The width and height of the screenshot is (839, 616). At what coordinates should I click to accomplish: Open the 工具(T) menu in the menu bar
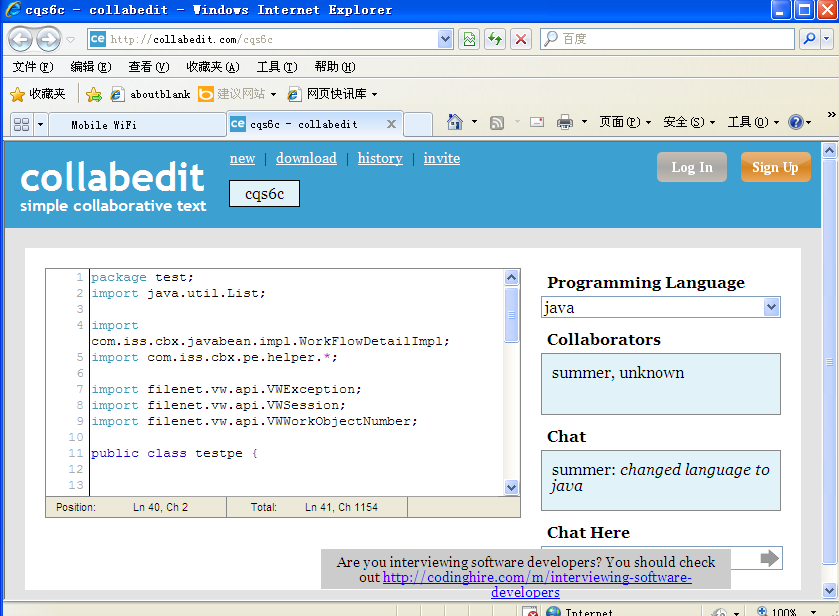pos(277,67)
